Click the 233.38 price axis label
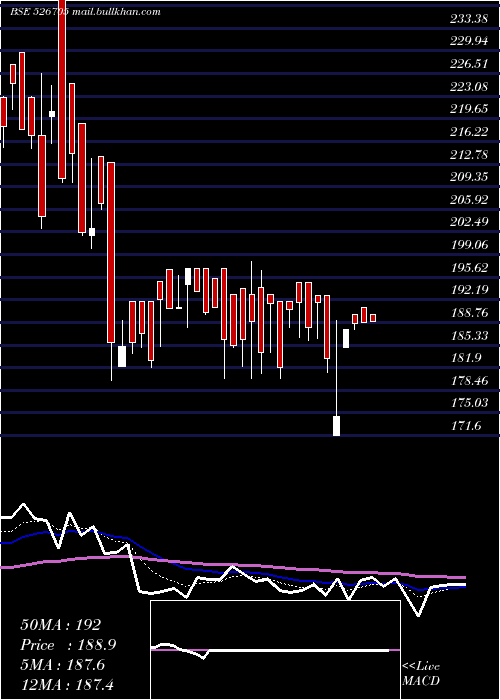500x700 pixels. (470, 19)
